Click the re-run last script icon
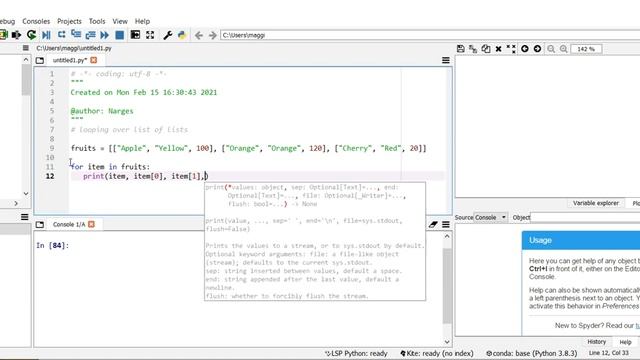The height and width of the screenshot is (360, 640). click(31, 35)
